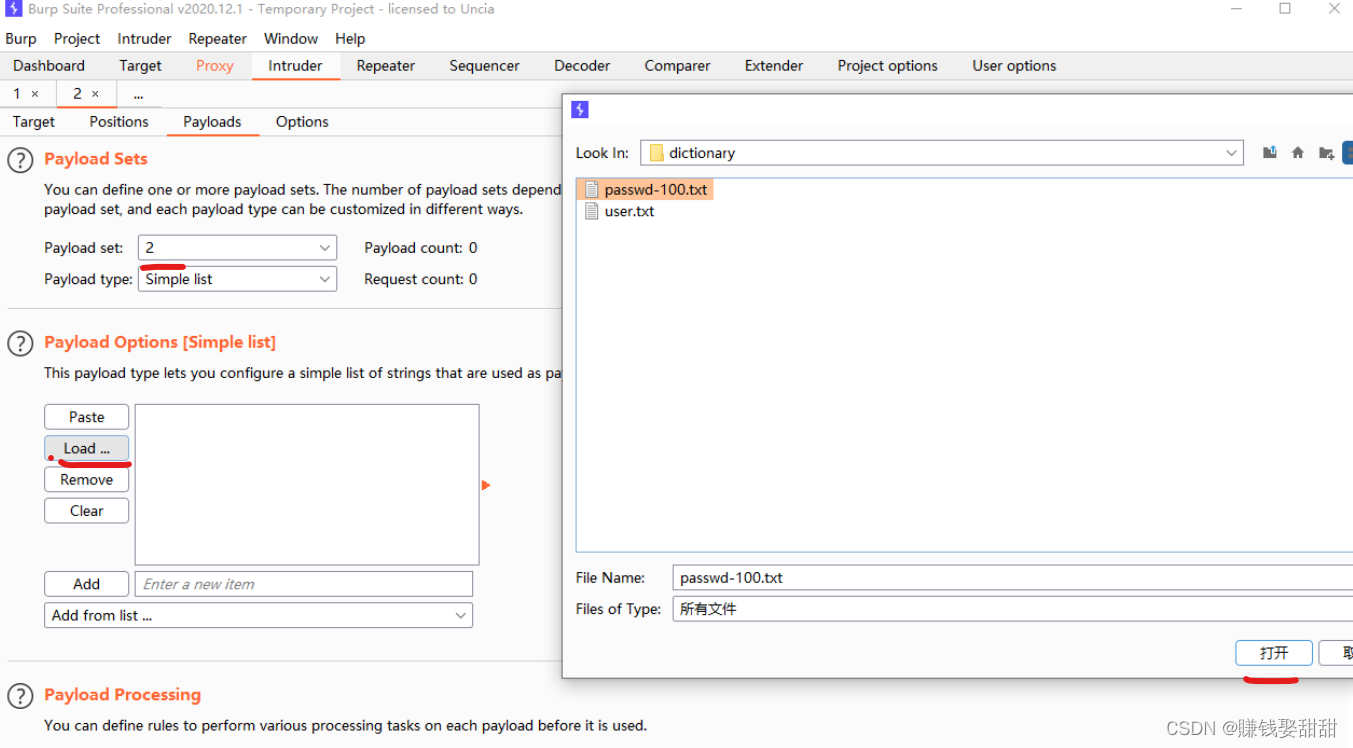Open a new Intruder tab with ...
This screenshot has width=1353, height=748.
tap(138, 95)
